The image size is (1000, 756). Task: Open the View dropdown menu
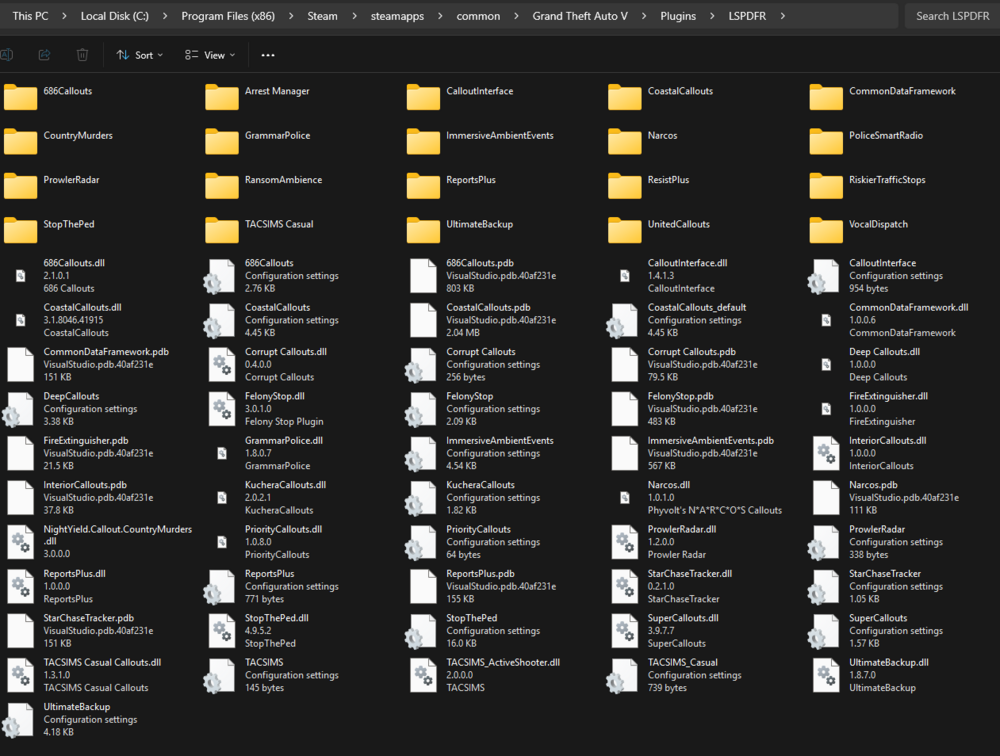[210, 55]
